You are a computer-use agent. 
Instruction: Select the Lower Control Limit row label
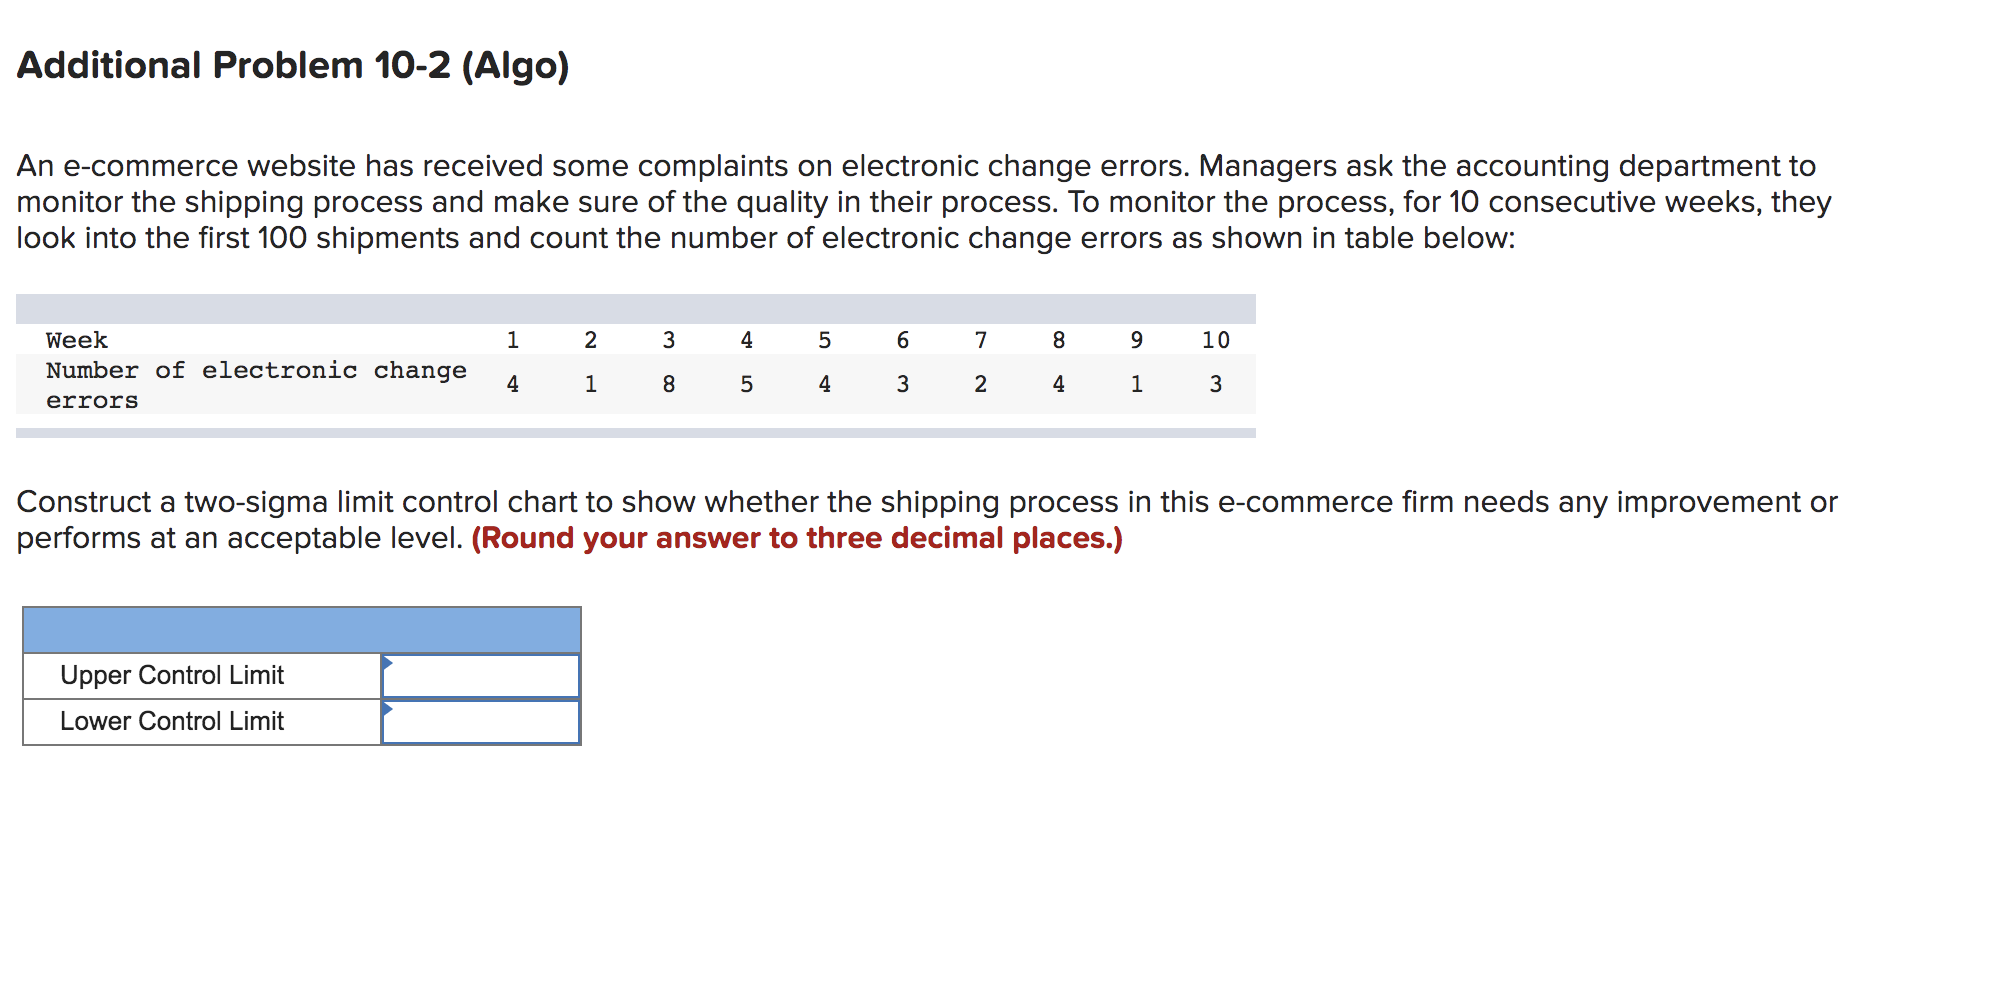coord(171,720)
